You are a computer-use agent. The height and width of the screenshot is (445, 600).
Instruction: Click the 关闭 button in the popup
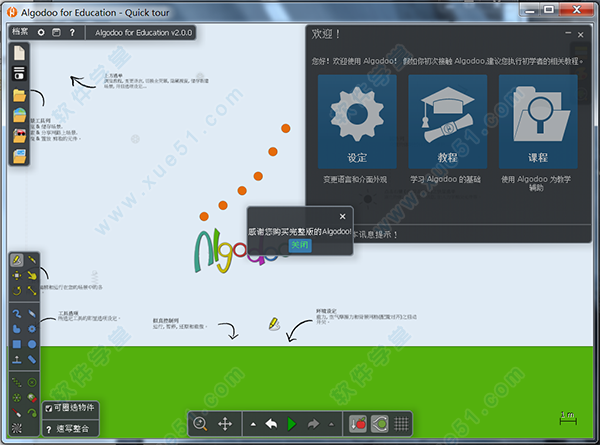click(x=300, y=245)
